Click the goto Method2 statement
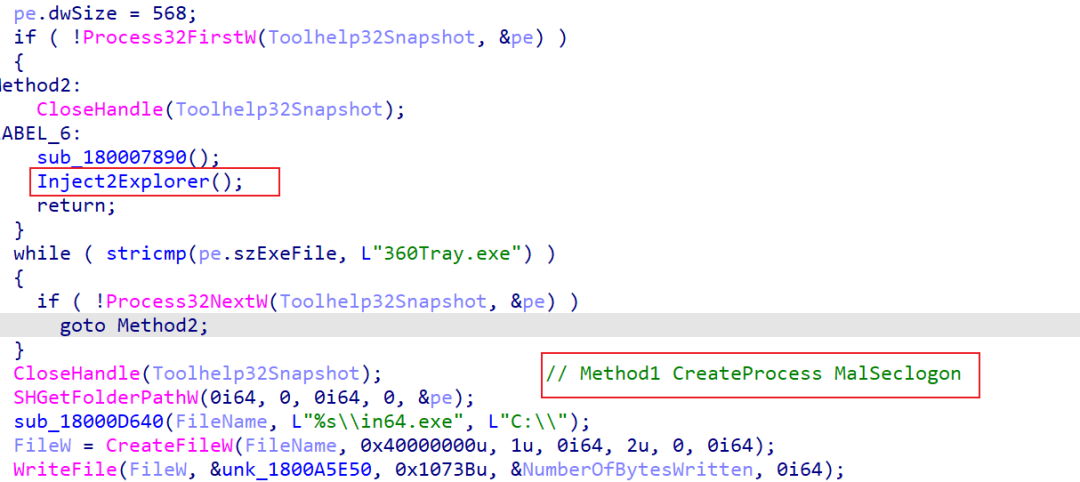Viewport: 1080px width, 482px height. tap(134, 325)
